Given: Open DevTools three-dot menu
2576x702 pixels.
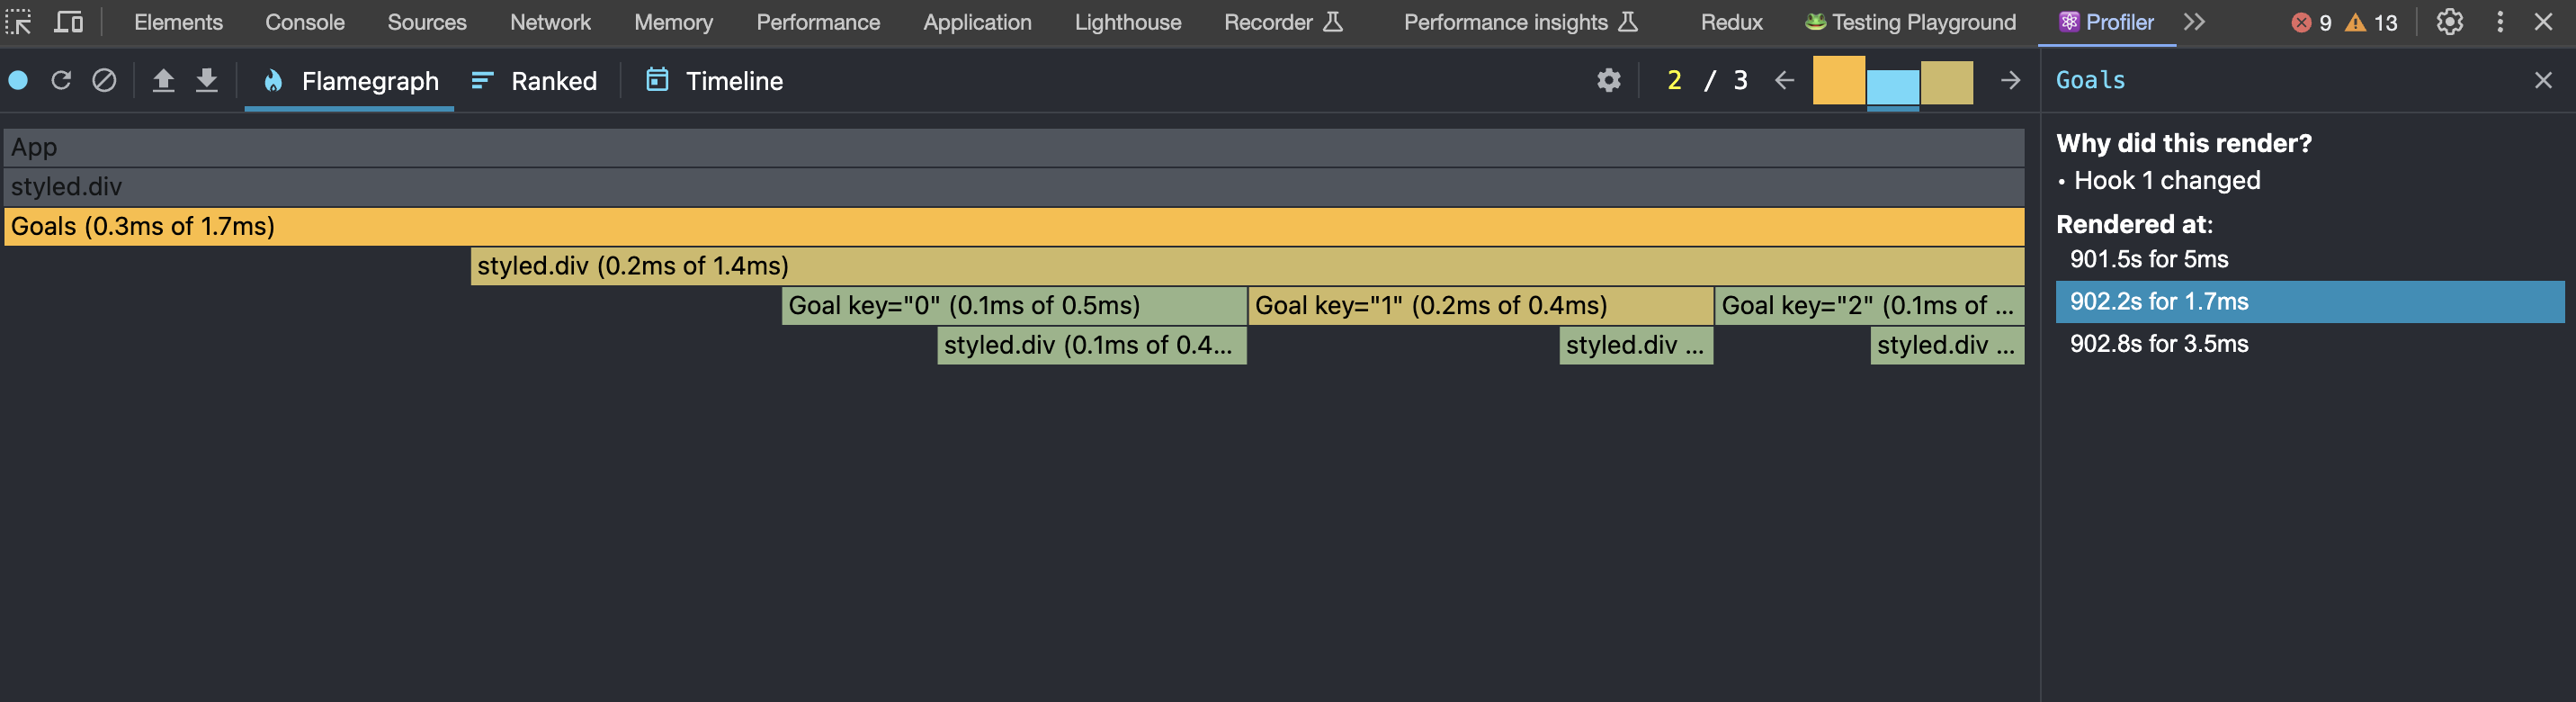Looking at the screenshot, I should [2500, 22].
